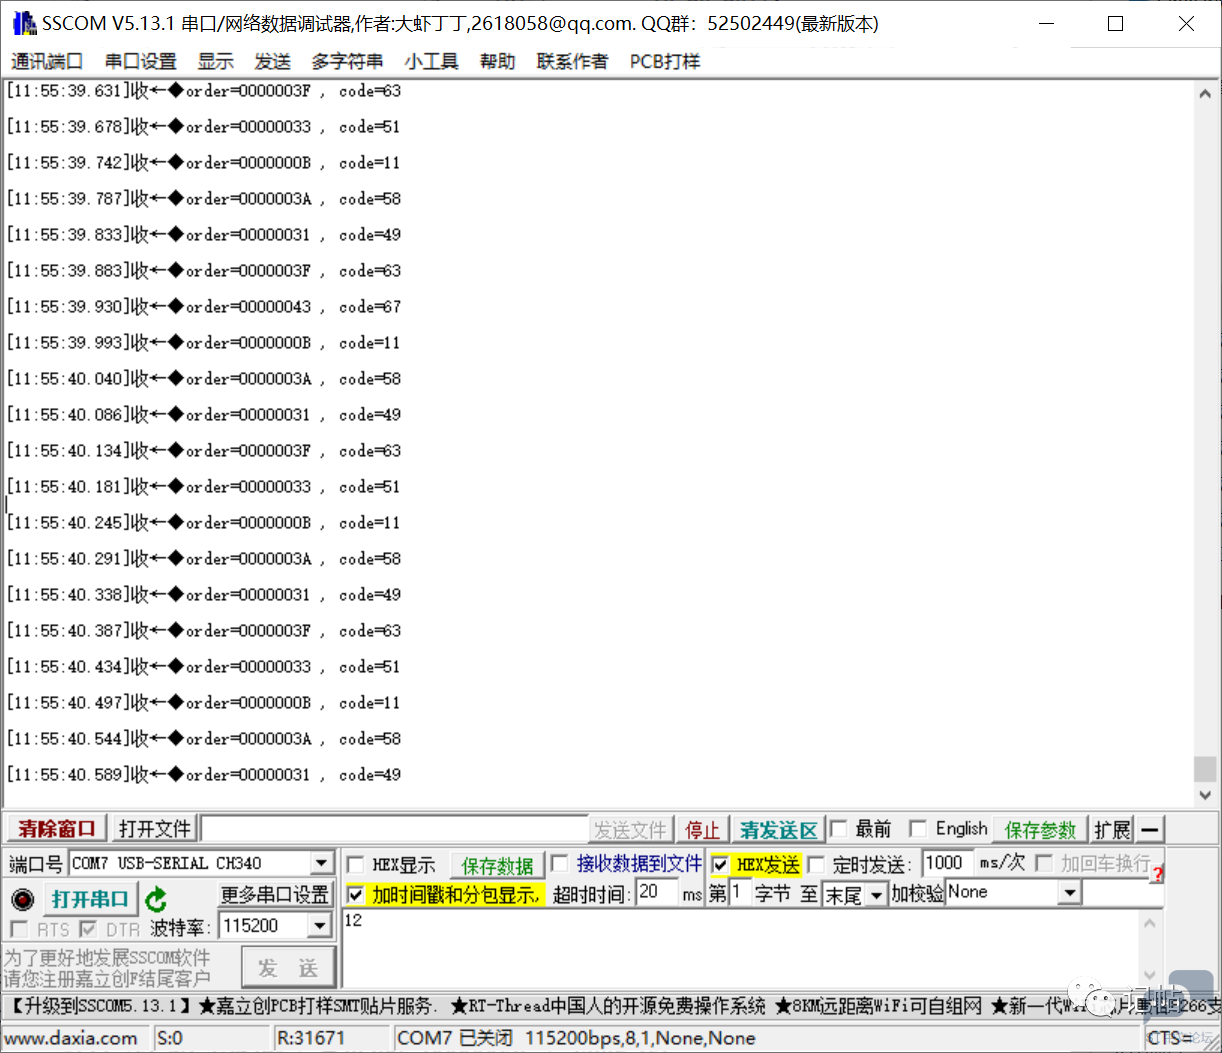Image resolution: width=1222 pixels, height=1053 pixels.
Task: Open the 串口设置 menu
Action: (141, 61)
